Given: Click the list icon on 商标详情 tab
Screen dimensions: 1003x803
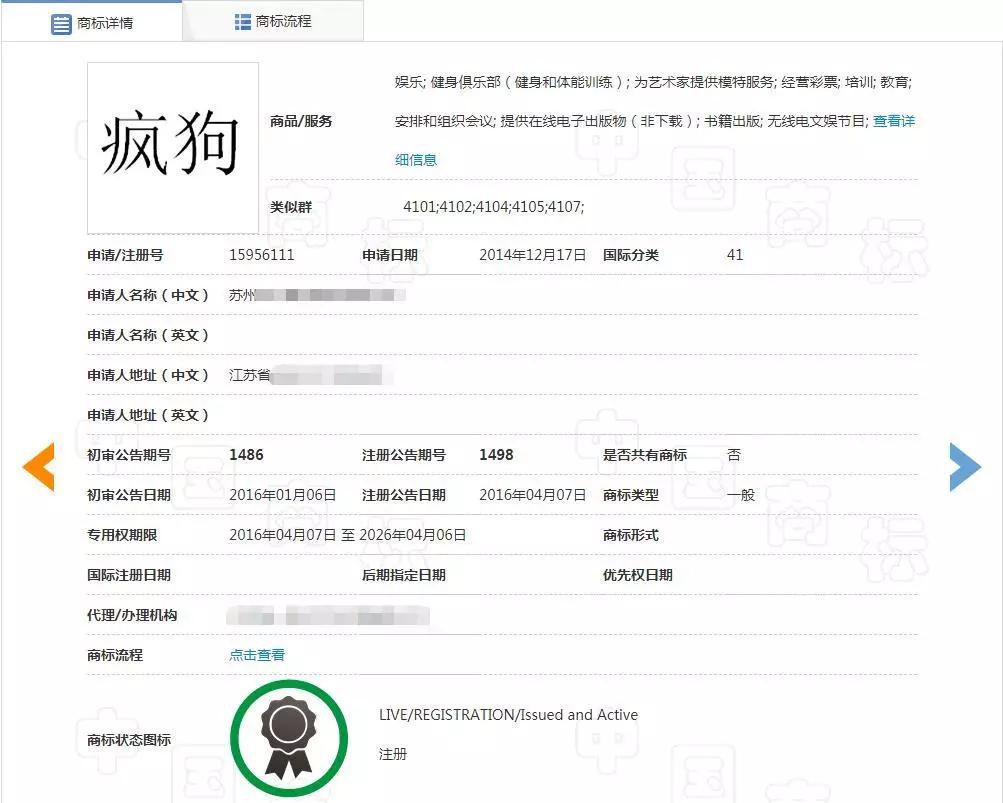Looking at the screenshot, I should (x=61, y=23).
